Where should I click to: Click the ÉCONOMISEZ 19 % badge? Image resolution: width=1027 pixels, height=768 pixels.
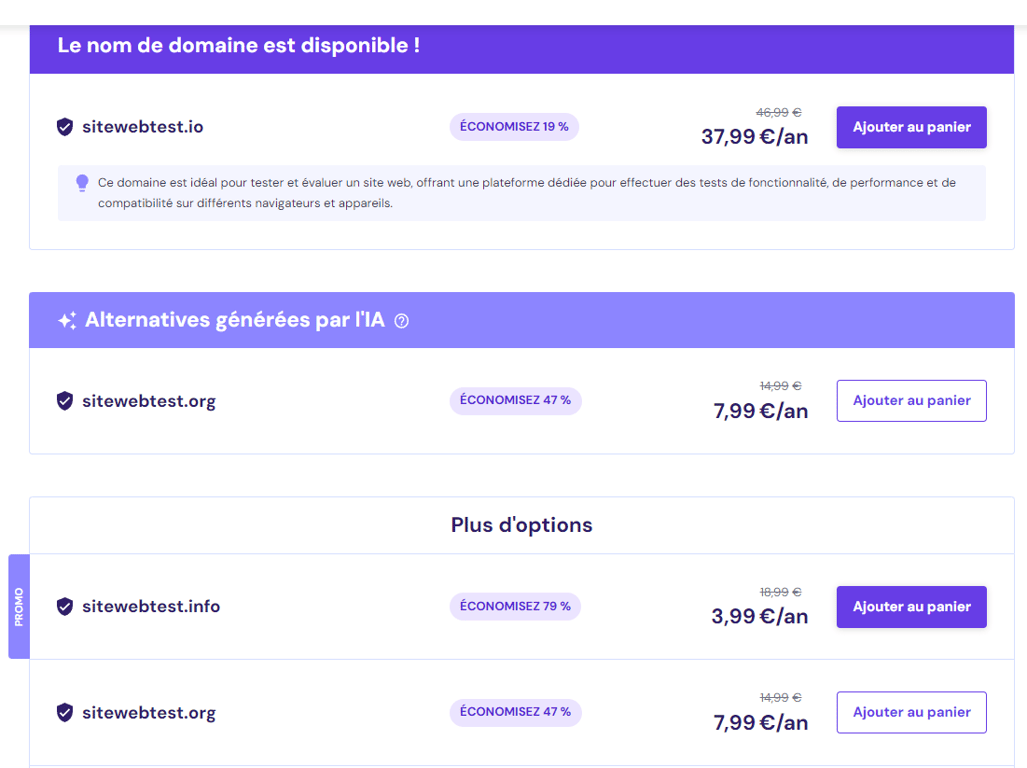tap(514, 127)
